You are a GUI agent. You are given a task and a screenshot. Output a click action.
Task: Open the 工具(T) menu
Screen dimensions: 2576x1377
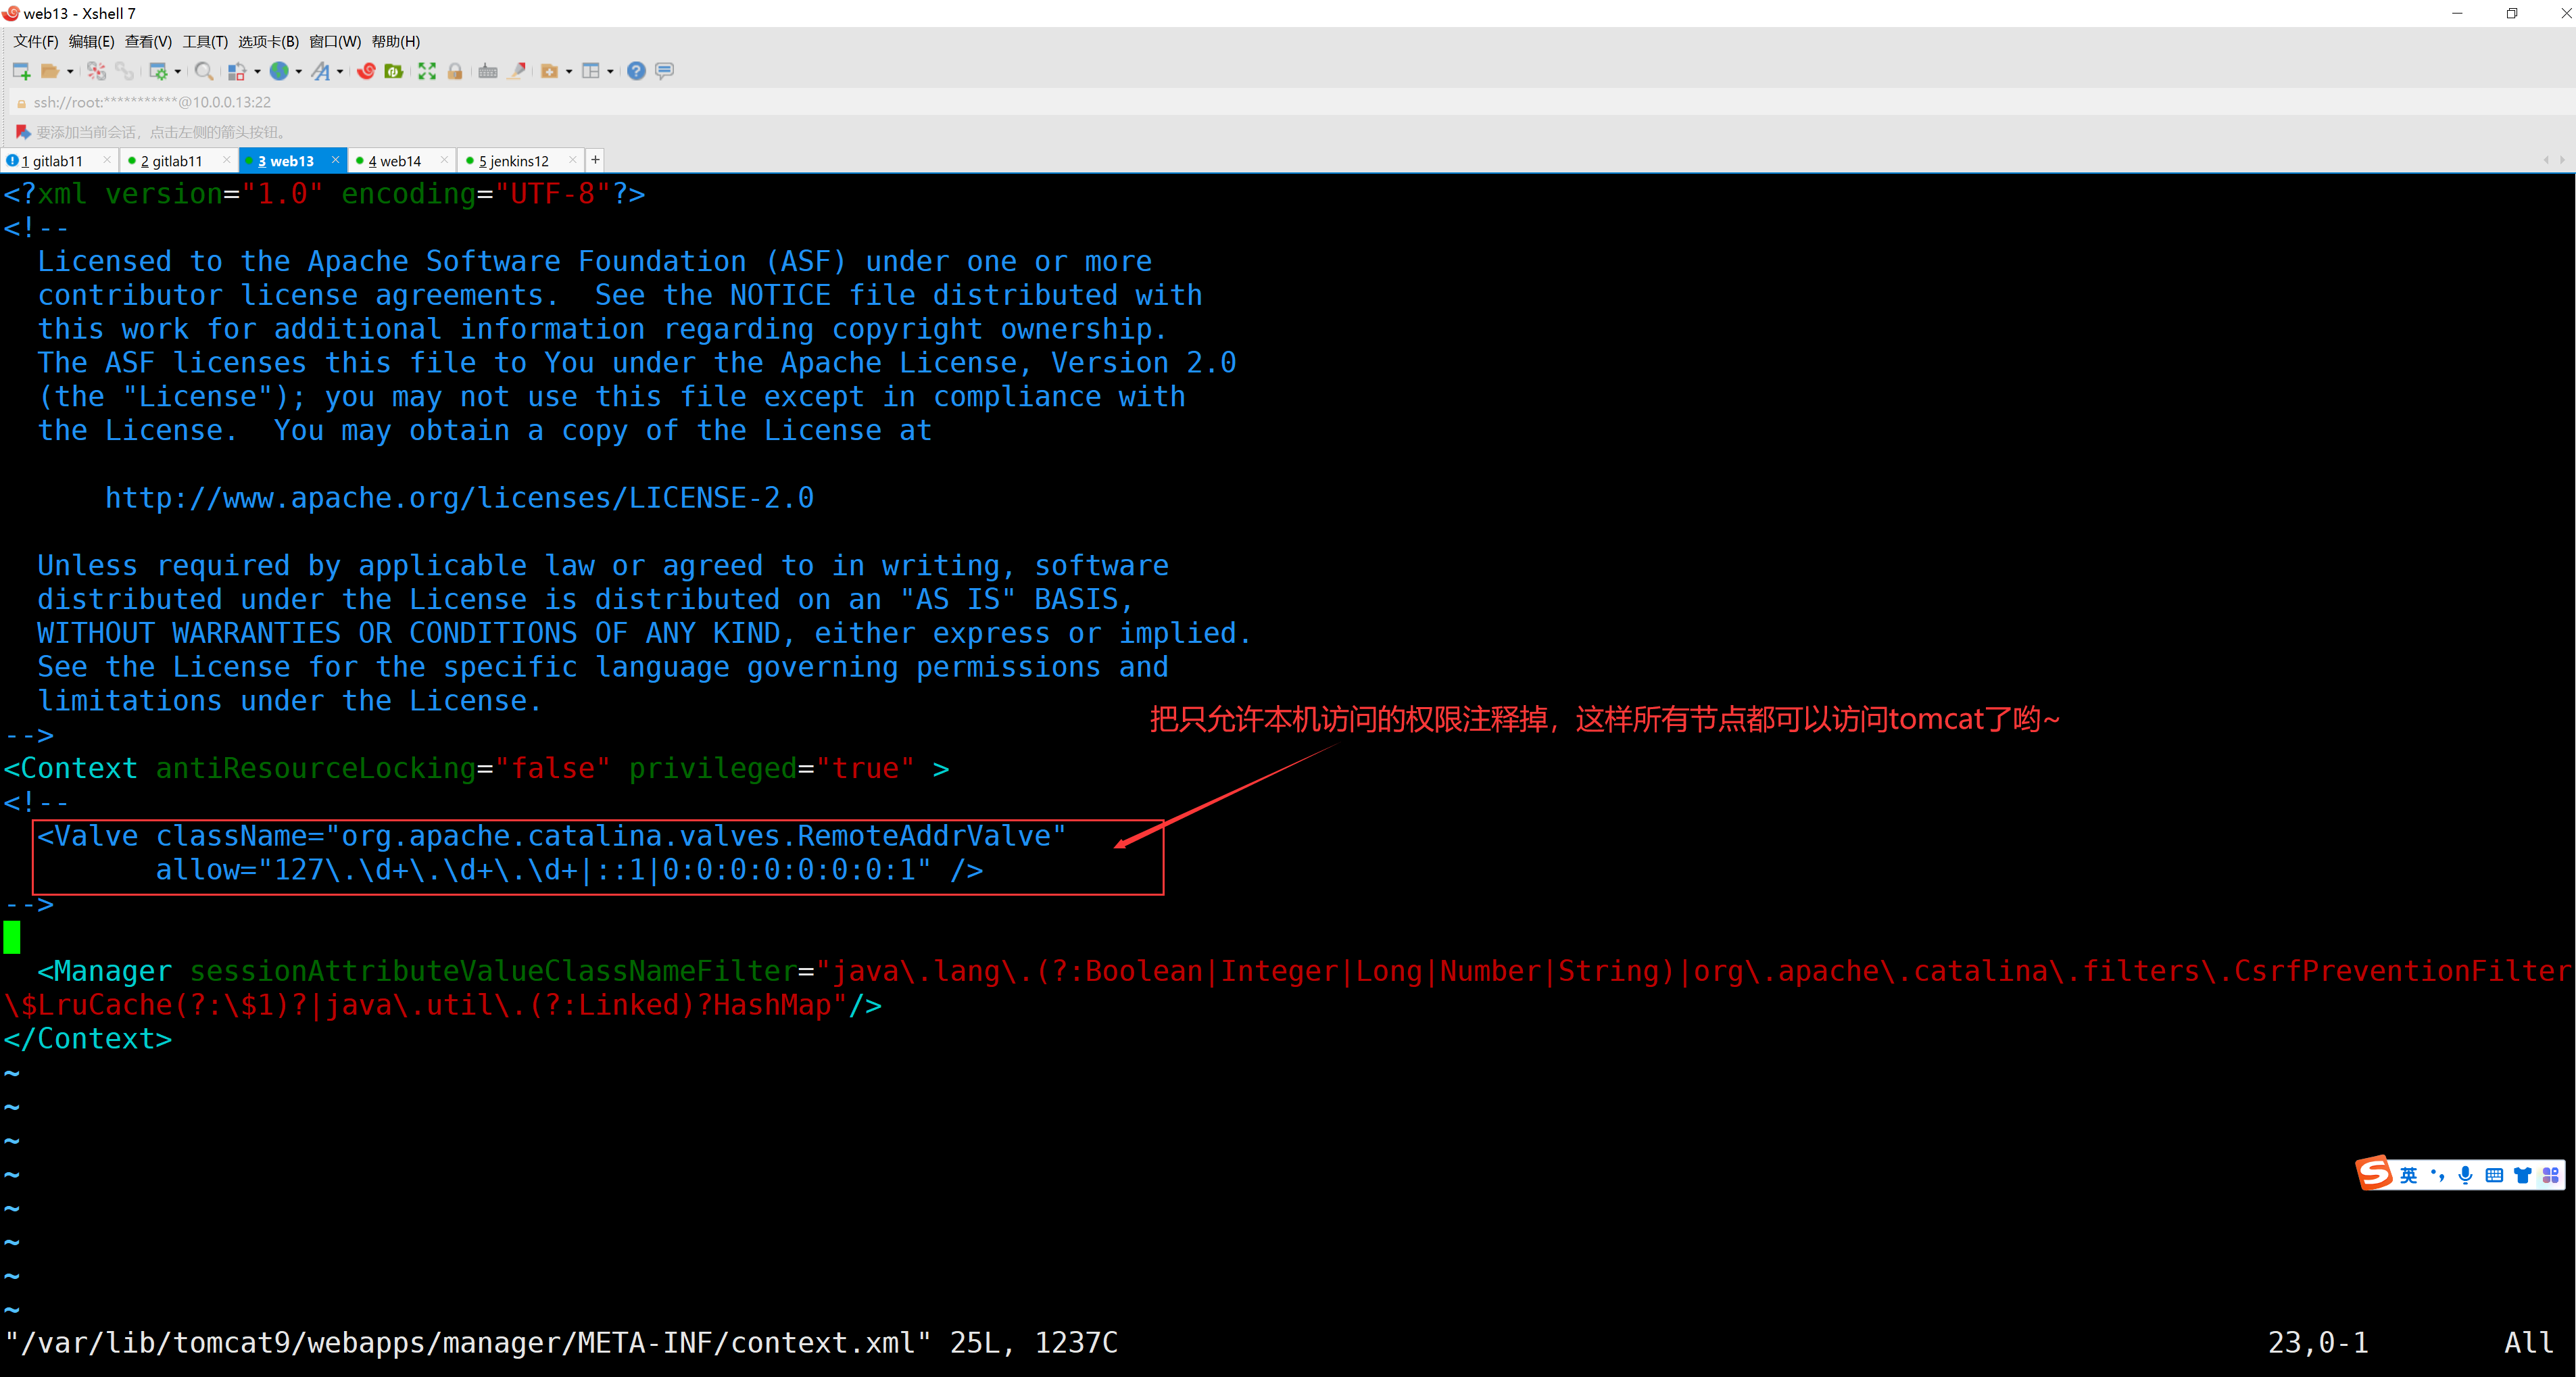[x=204, y=41]
